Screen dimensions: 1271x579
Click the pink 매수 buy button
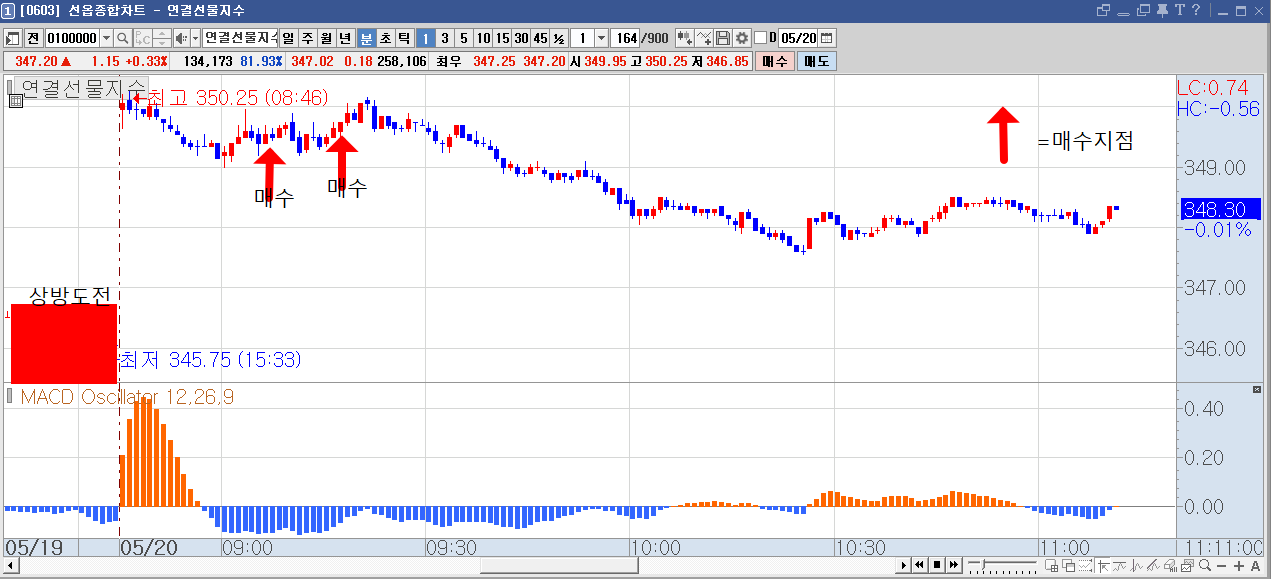(x=774, y=61)
